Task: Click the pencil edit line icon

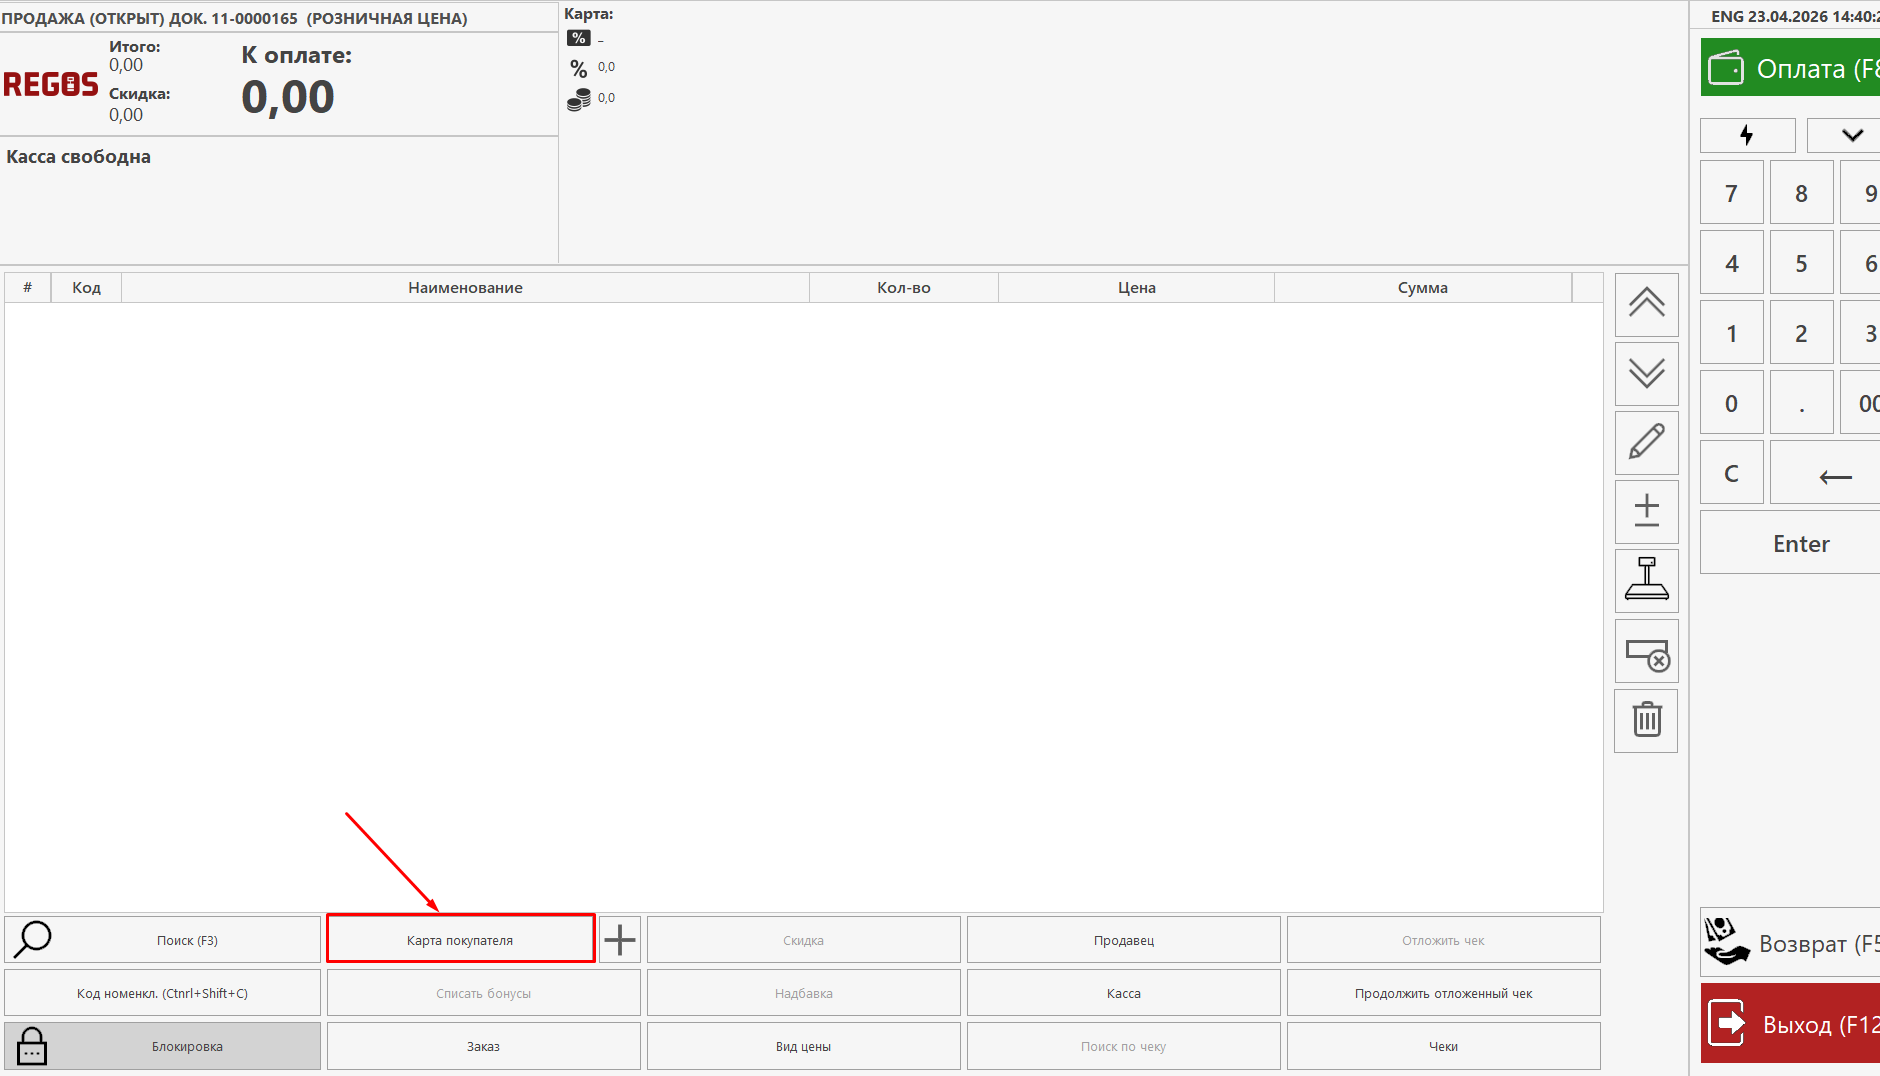Action: pyautogui.click(x=1646, y=442)
